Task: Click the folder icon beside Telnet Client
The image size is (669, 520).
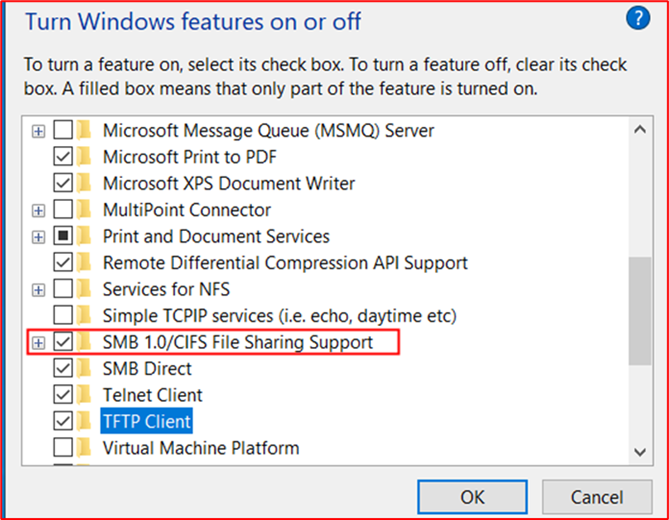Action: [x=86, y=395]
